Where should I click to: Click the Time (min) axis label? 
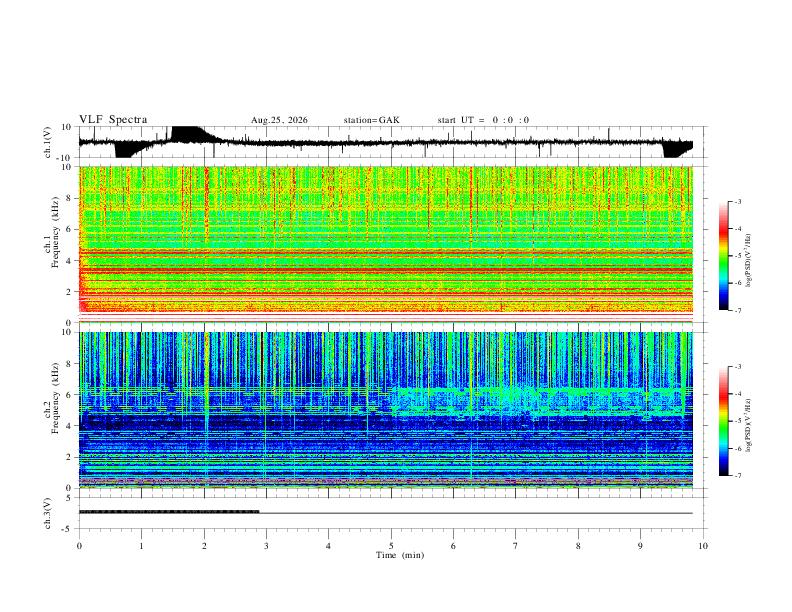400,555
